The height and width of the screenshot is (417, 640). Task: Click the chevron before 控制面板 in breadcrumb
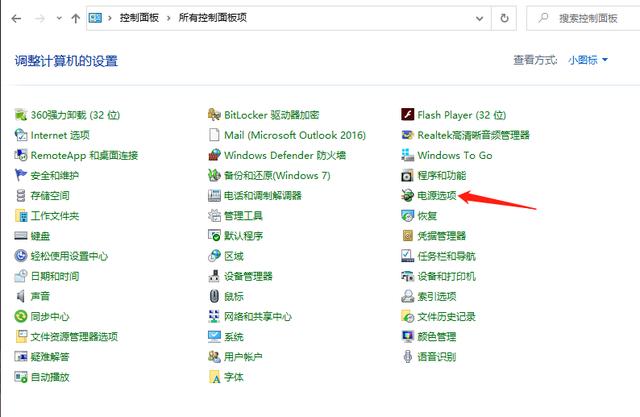coord(110,18)
